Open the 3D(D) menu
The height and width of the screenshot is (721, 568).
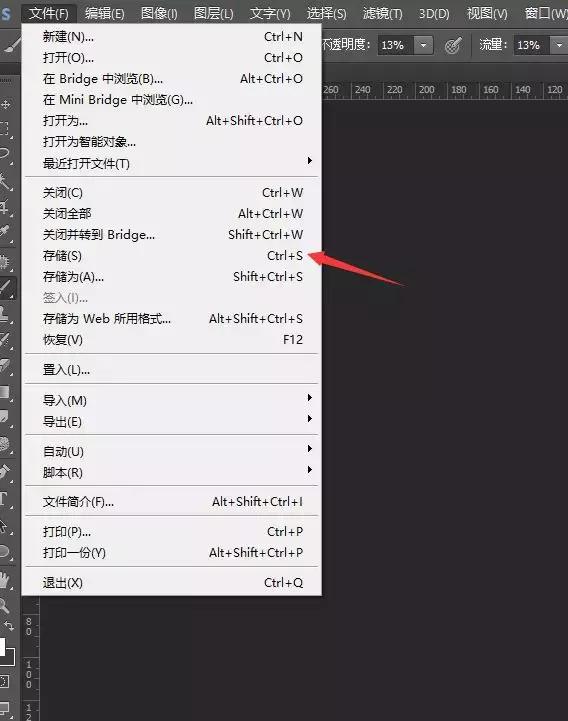tap(434, 13)
